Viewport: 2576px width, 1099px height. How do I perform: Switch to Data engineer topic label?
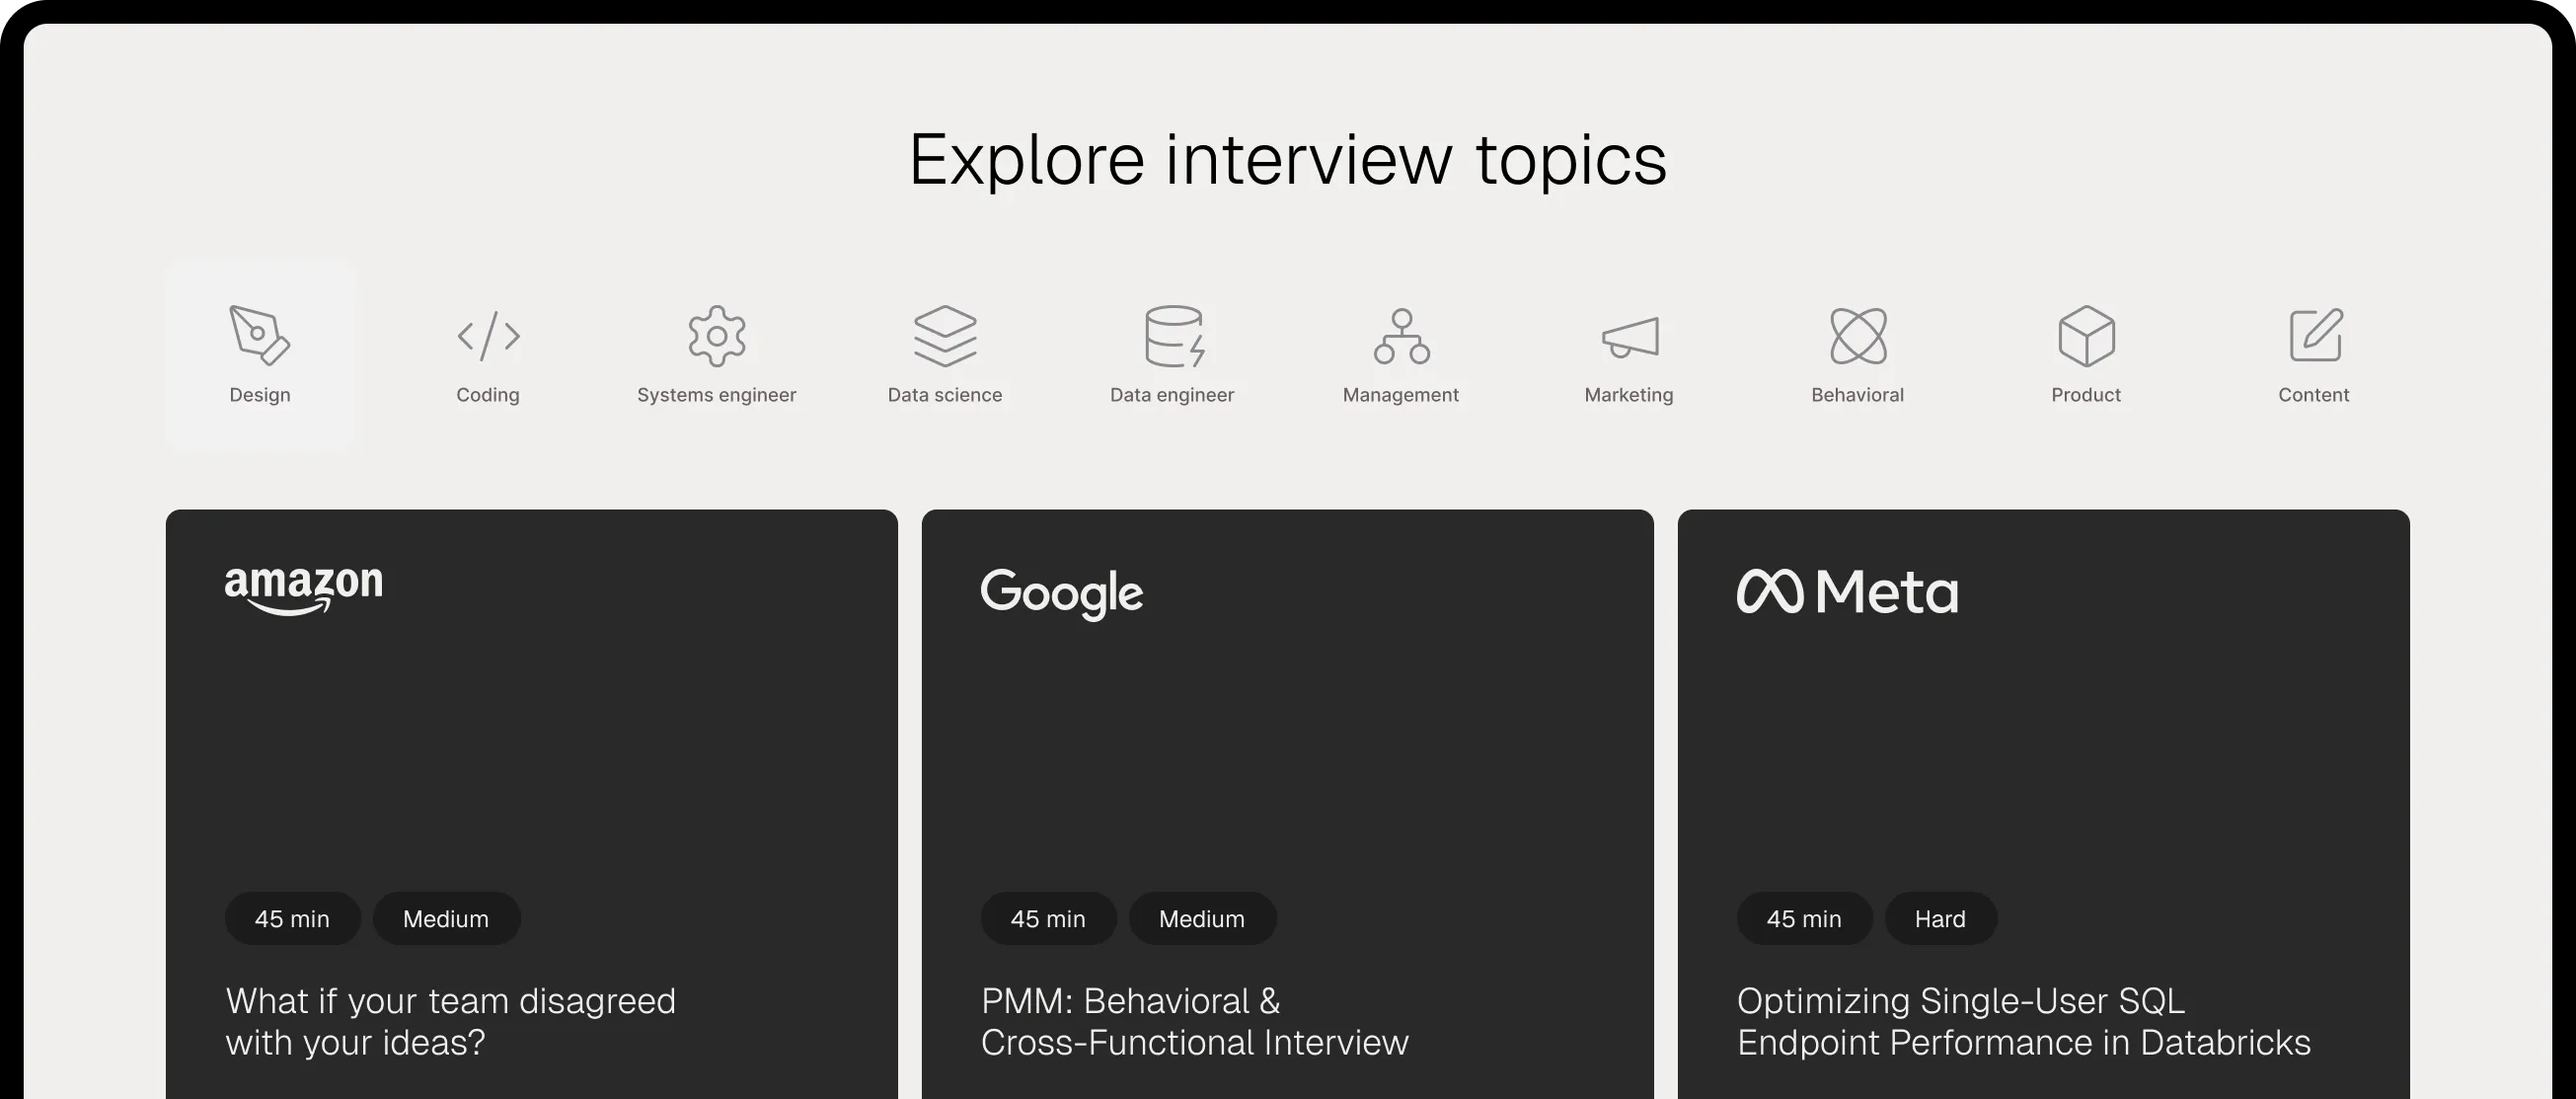[x=1172, y=395]
